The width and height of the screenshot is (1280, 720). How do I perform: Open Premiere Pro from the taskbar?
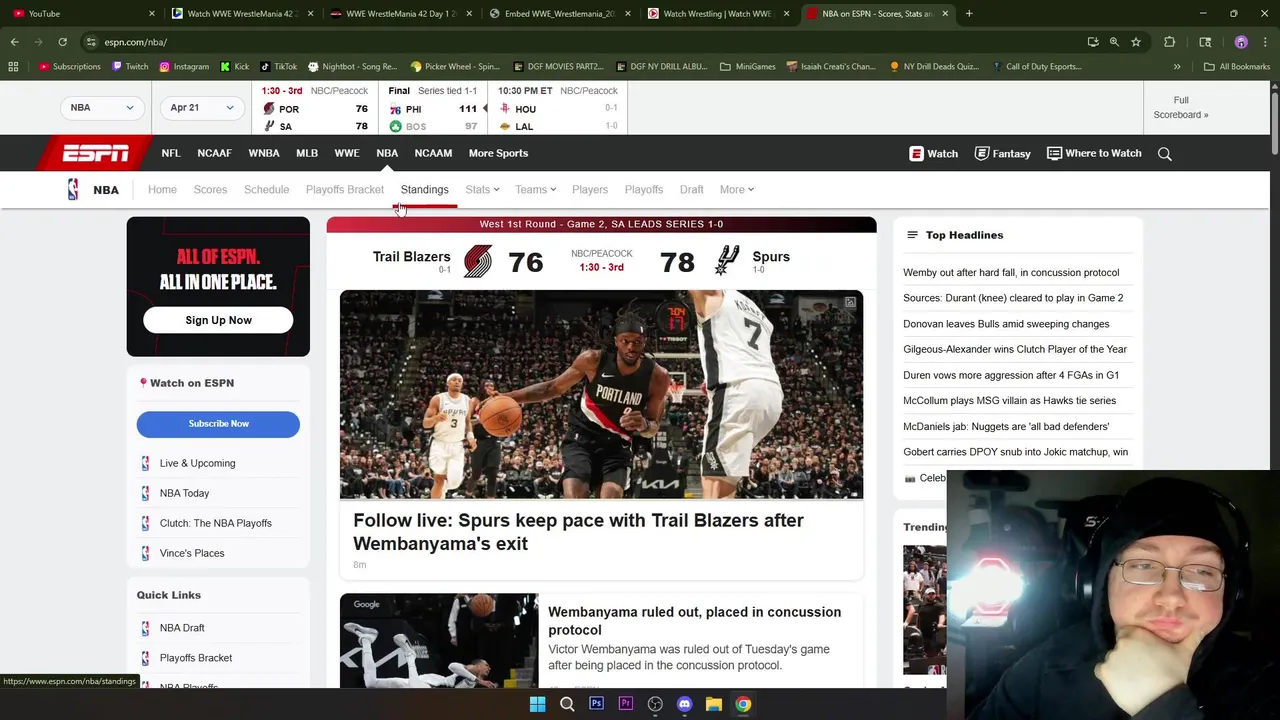point(626,704)
